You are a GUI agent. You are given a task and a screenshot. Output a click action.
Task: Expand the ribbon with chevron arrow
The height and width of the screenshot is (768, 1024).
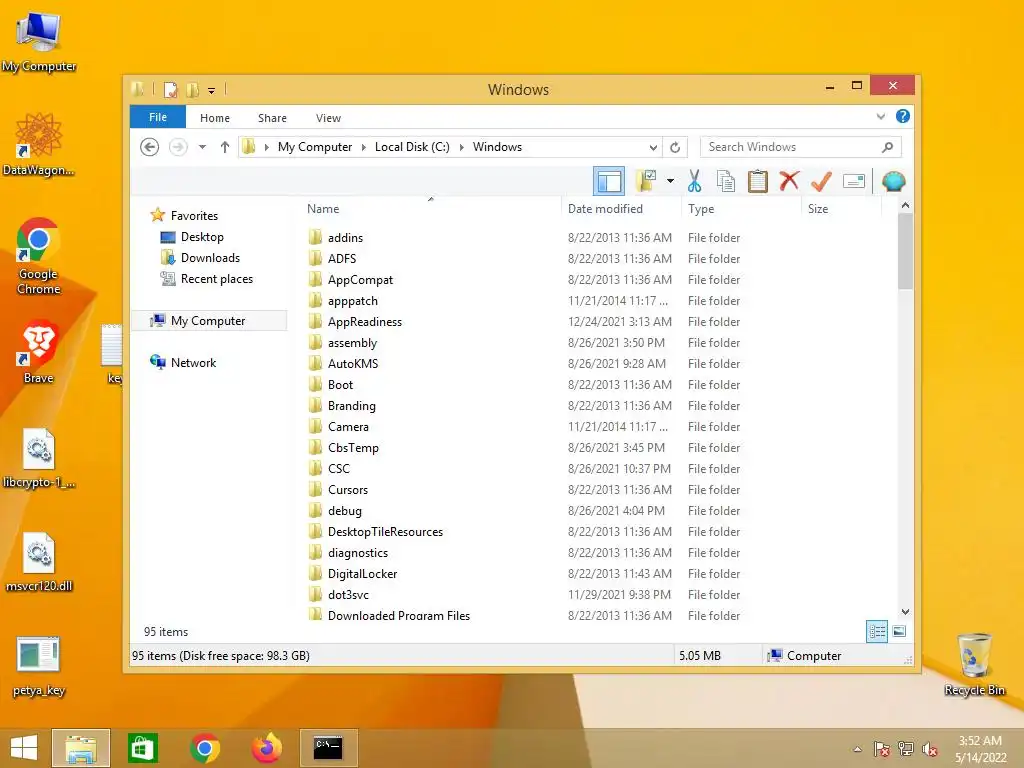click(881, 116)
